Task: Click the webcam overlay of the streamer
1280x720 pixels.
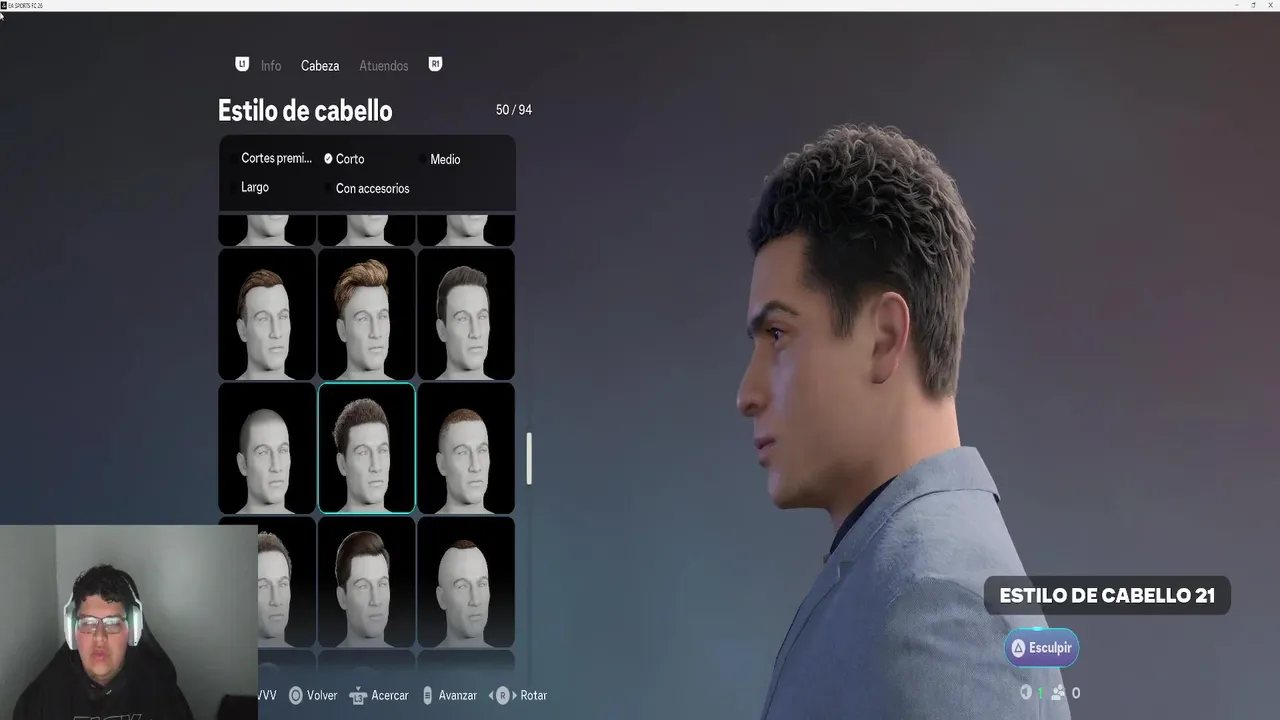Action: tap(129, 622)
